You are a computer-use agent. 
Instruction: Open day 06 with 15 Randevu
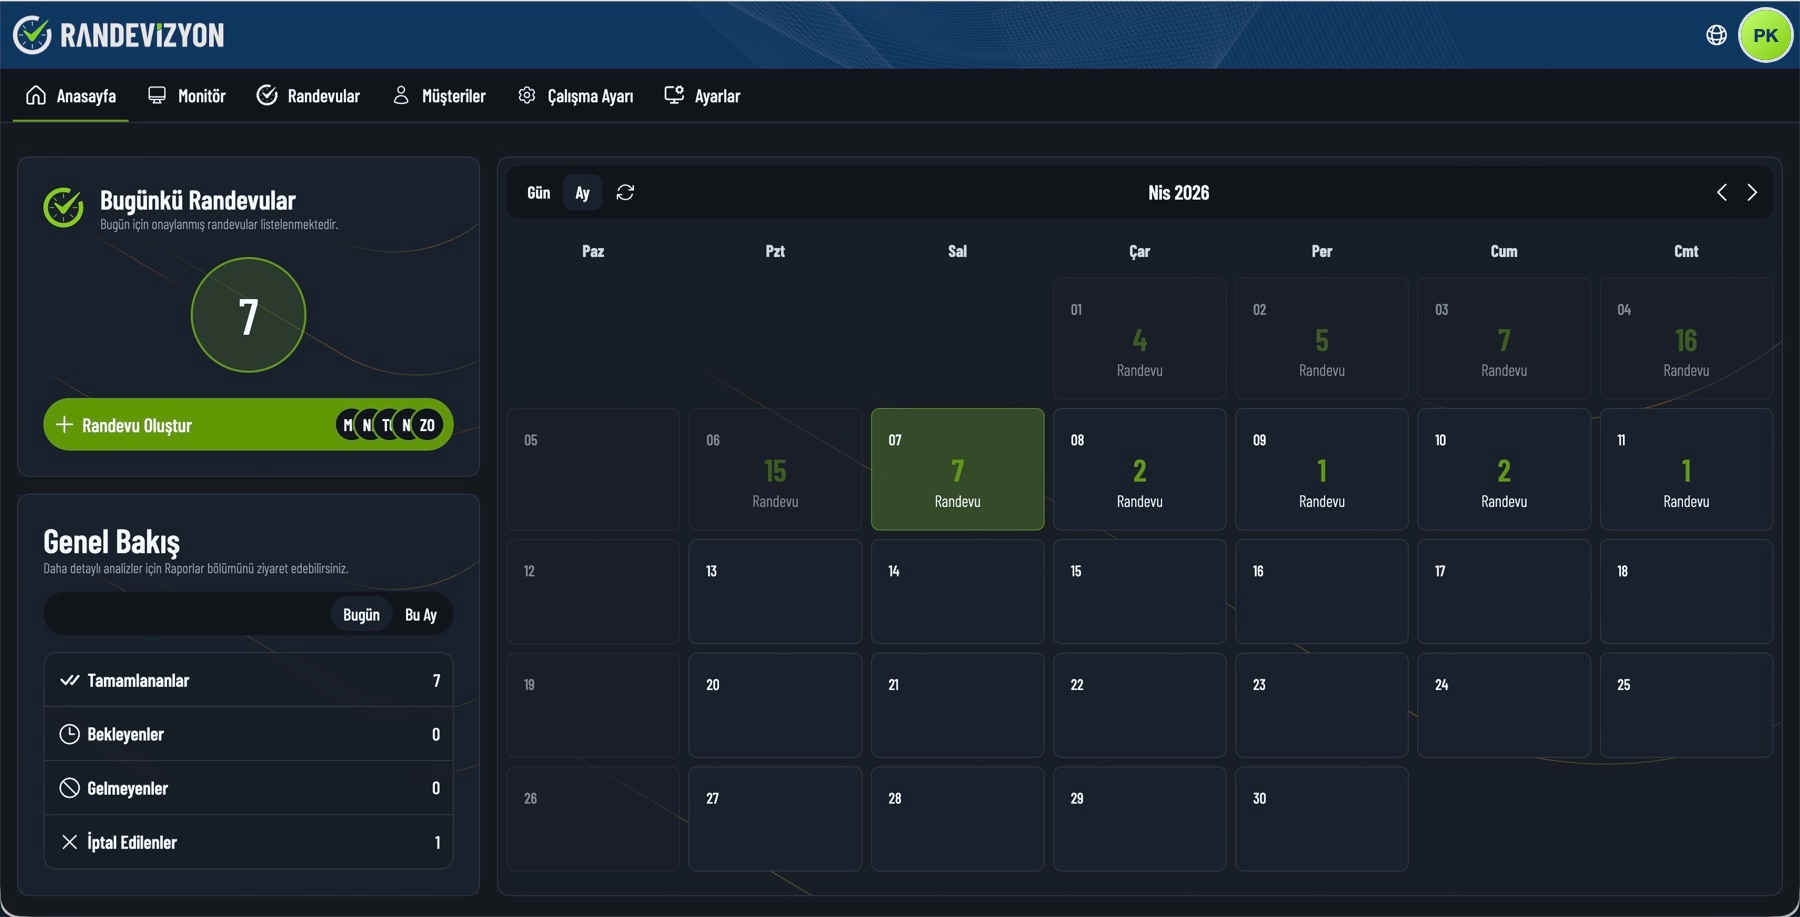[775, 469]
